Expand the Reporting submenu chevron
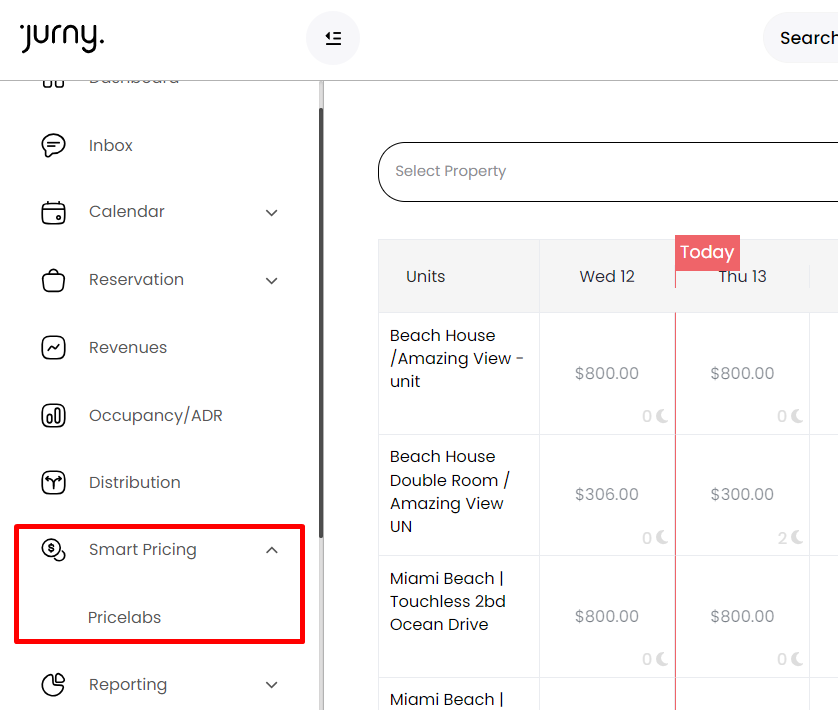Viewport: 838px width, 710px height. 272,685
